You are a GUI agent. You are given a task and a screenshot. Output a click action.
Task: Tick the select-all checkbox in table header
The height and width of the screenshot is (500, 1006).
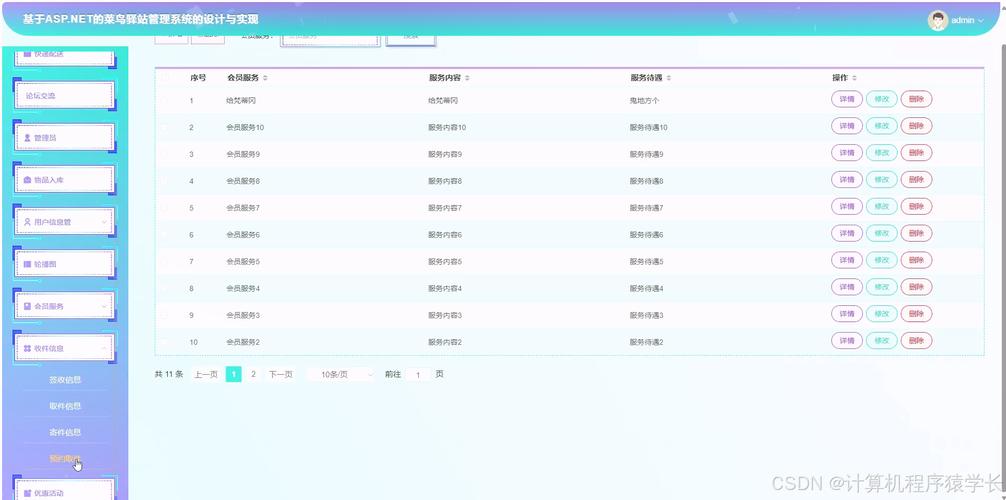click(x=166, y=78)
